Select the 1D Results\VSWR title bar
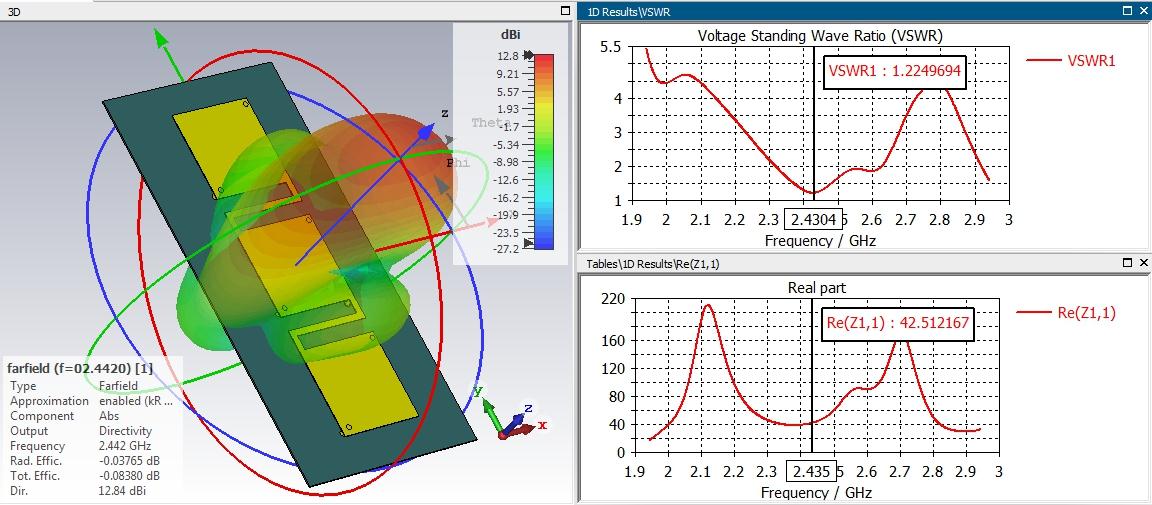 point(865,11)
